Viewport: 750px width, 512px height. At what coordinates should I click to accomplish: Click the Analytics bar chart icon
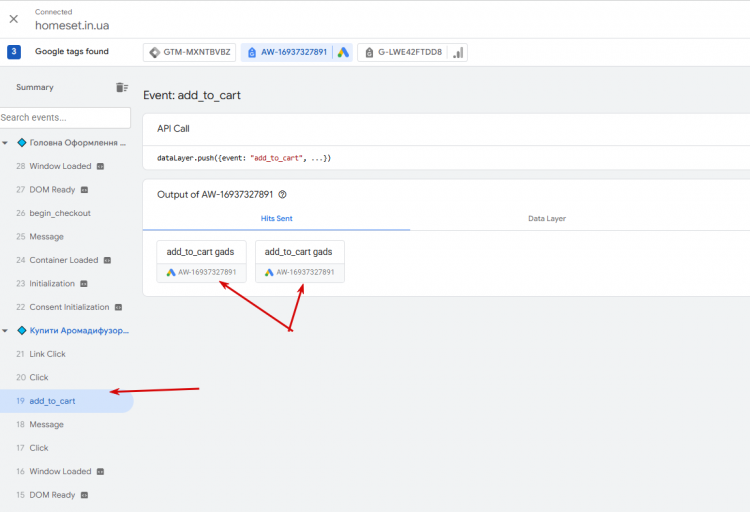pyautogui.click(x=458, y=52)
